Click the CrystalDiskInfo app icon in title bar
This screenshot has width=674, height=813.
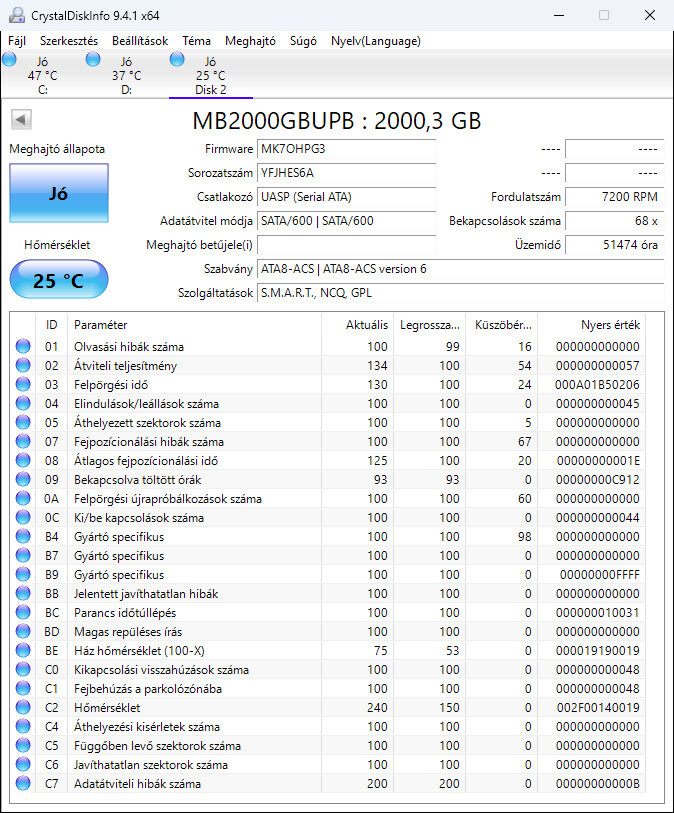[17, 15]
